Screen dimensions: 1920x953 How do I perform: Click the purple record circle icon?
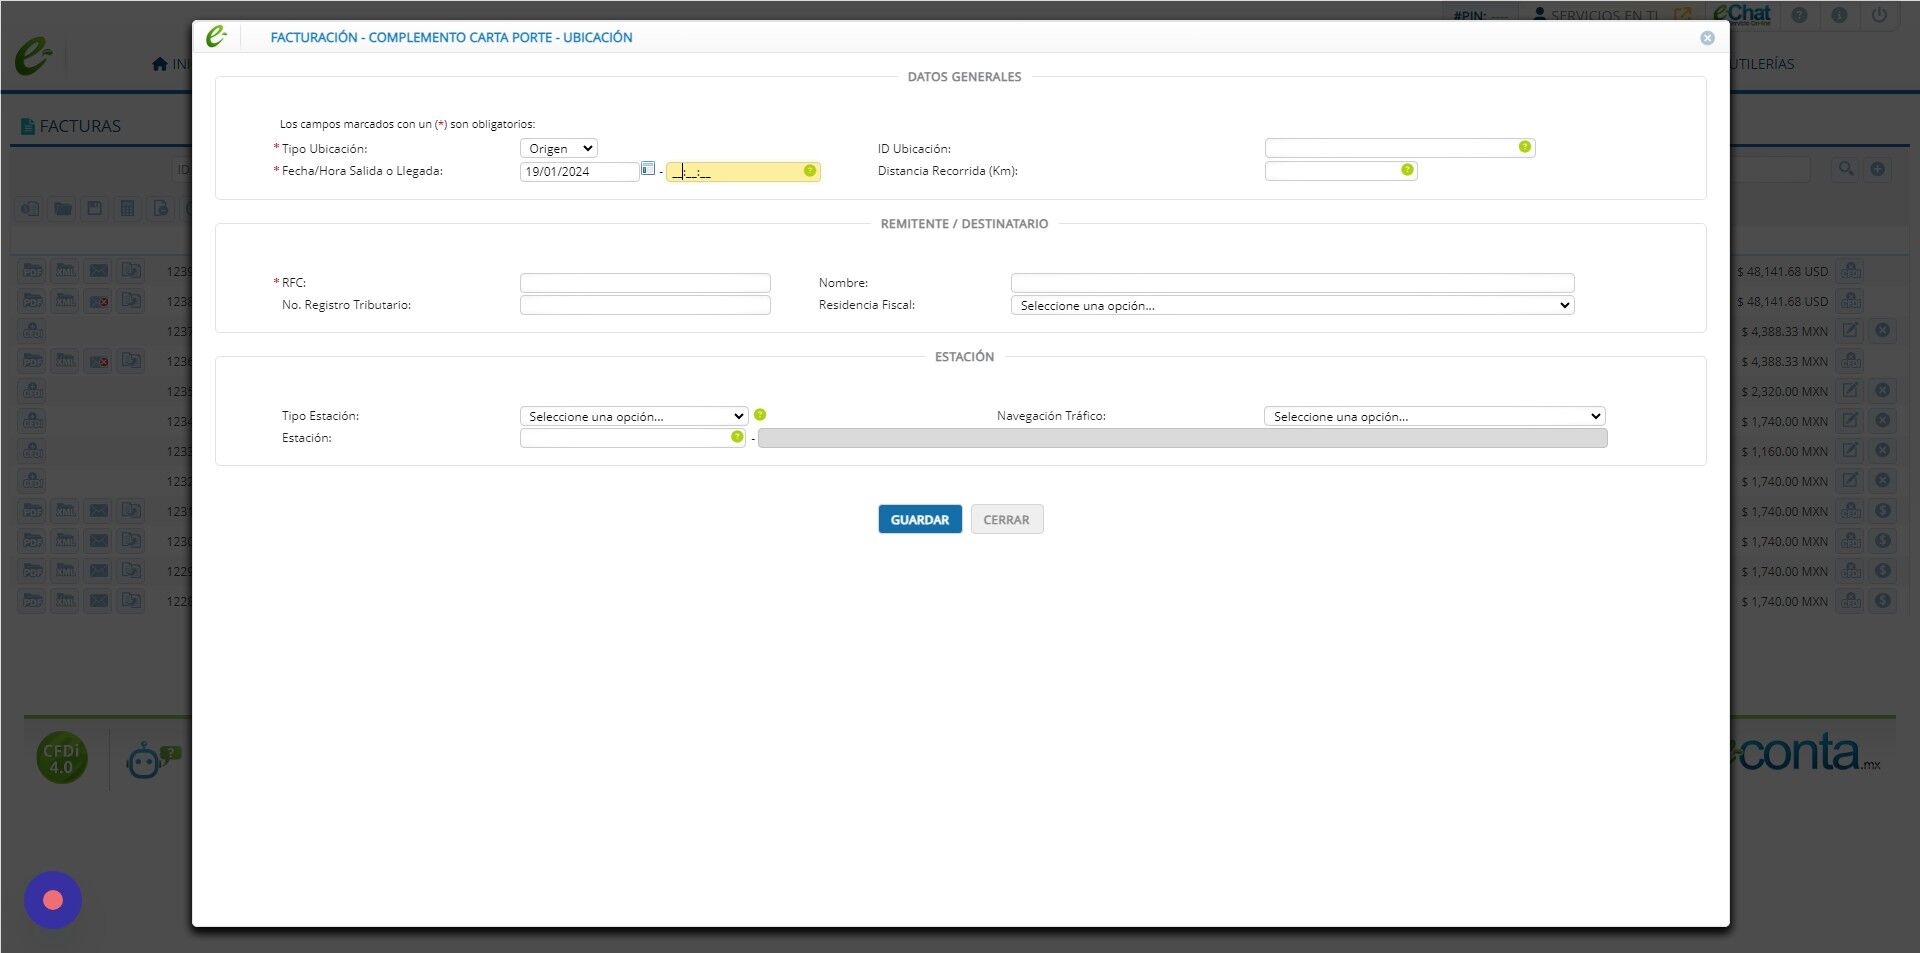(x=53, y=900)
